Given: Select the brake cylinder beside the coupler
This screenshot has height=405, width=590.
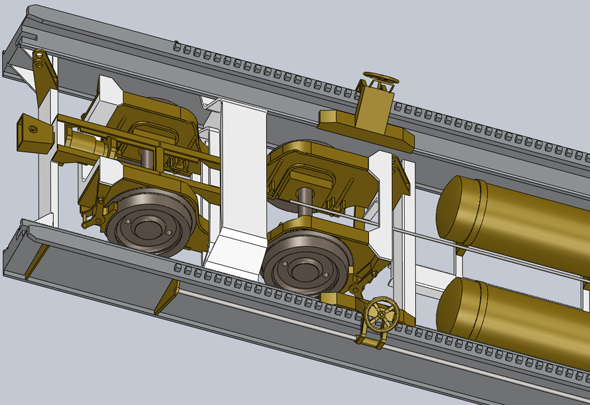Looking at the screenshot, I should tap(88, 143).
